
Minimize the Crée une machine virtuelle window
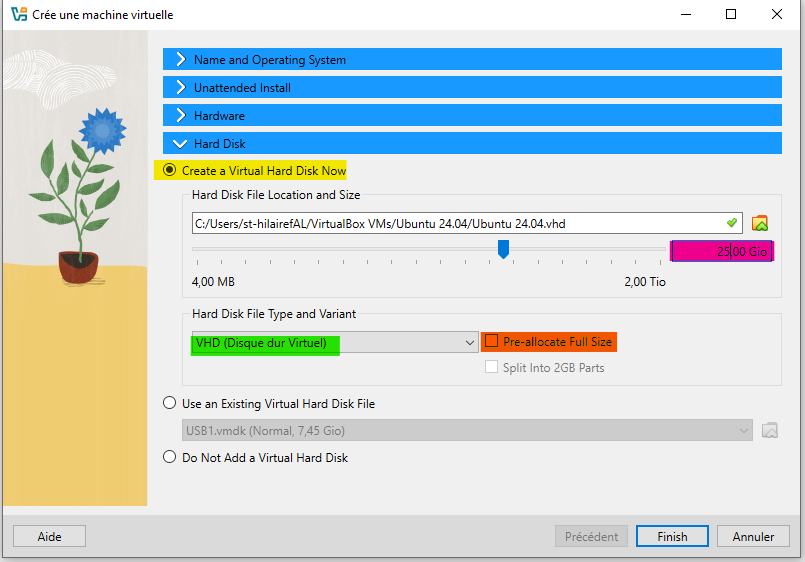685,15
